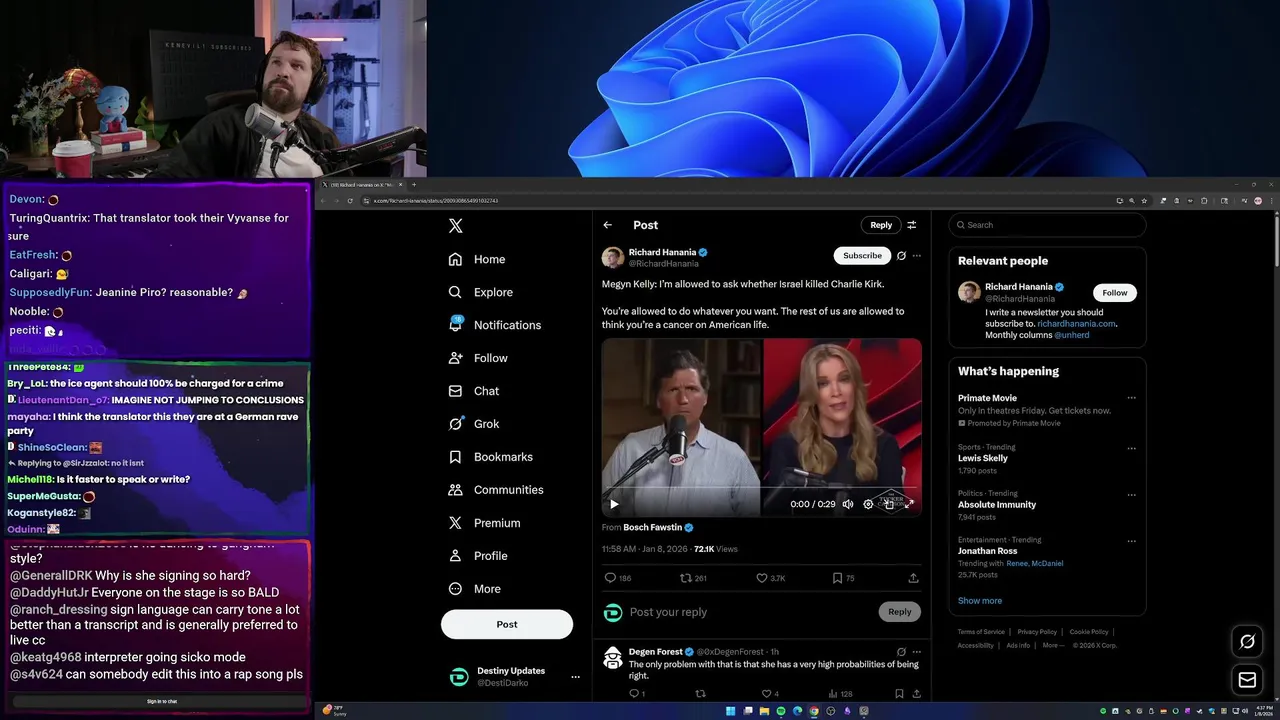The image size is (1280, 720).
Task: Like the post (3.7K)
Action: 770,578
